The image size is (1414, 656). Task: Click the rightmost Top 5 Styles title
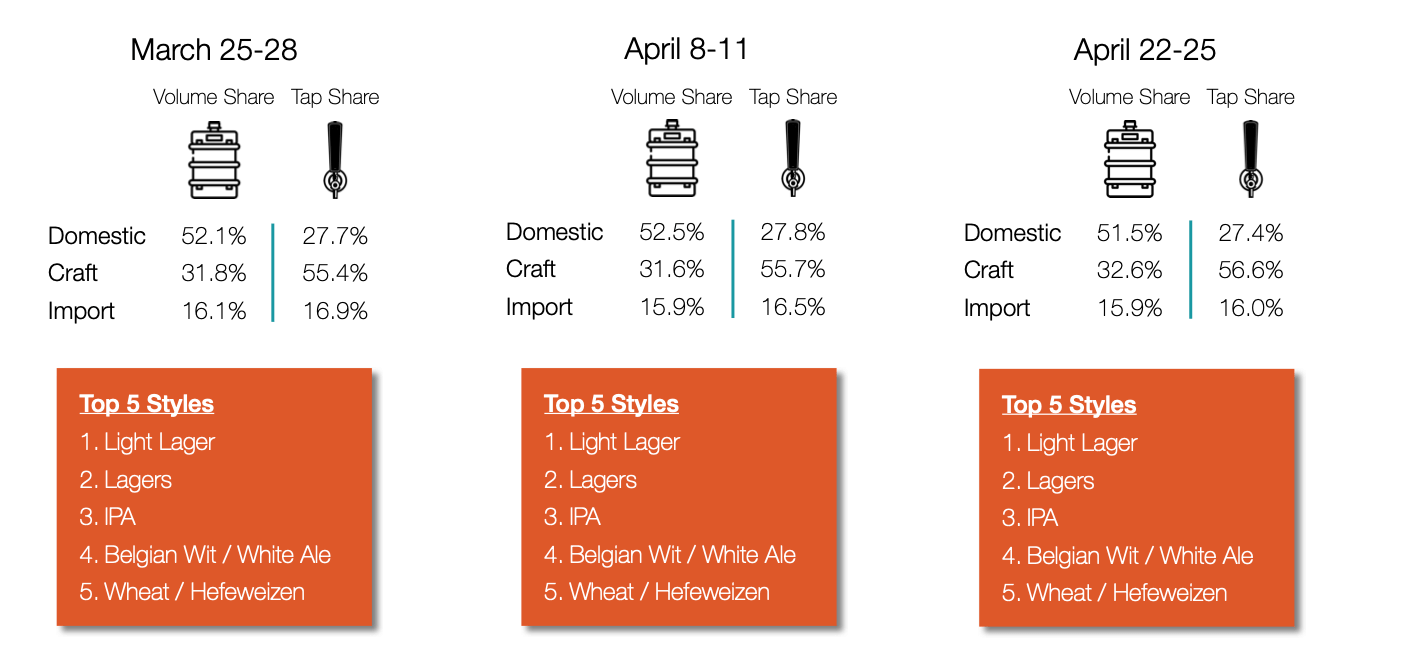(x=1069, y=405)
